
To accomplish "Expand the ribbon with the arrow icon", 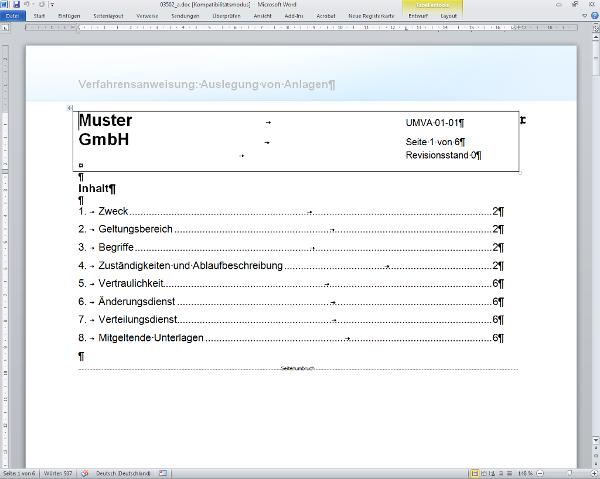I will point(583,17).
